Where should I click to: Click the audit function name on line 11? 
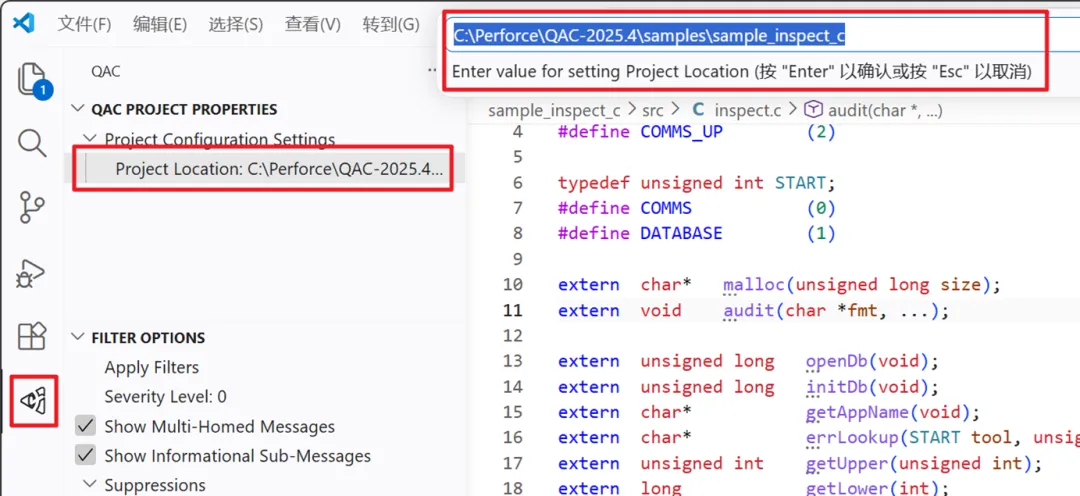[x=749, y=311]
